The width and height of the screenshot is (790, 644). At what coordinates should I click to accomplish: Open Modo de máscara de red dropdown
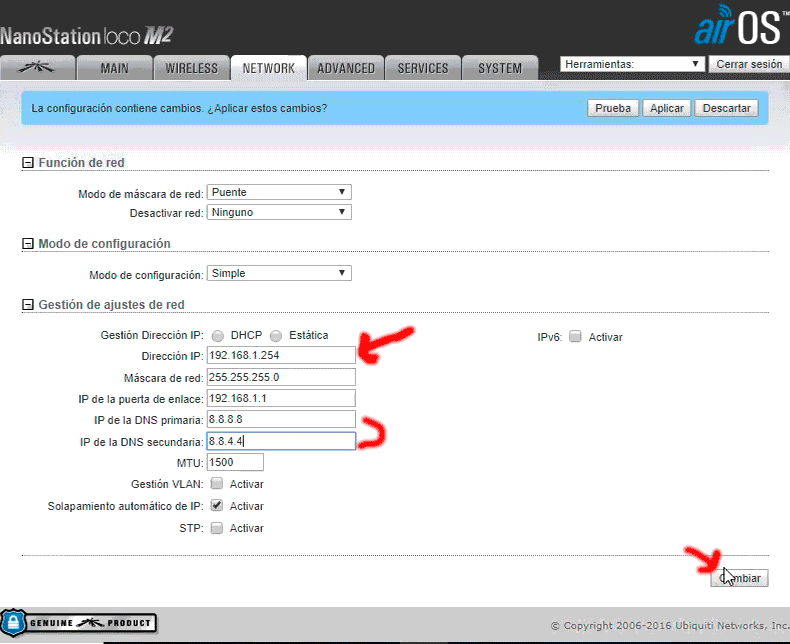[x=279, y=192]
